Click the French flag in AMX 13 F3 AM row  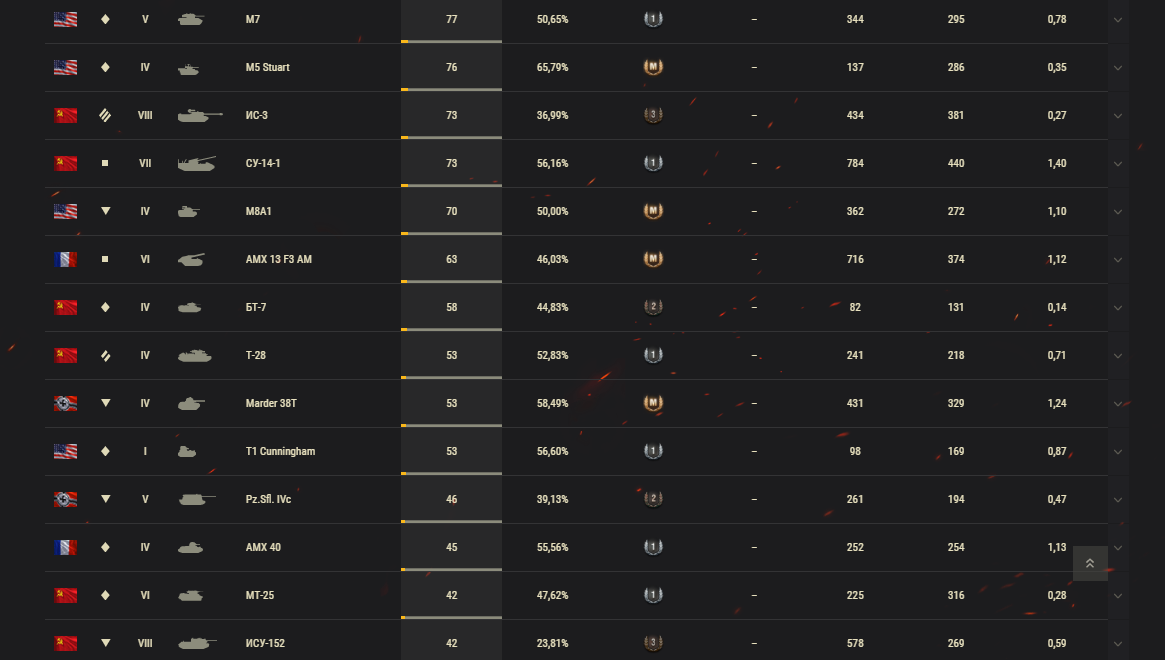tap(65, 259)
